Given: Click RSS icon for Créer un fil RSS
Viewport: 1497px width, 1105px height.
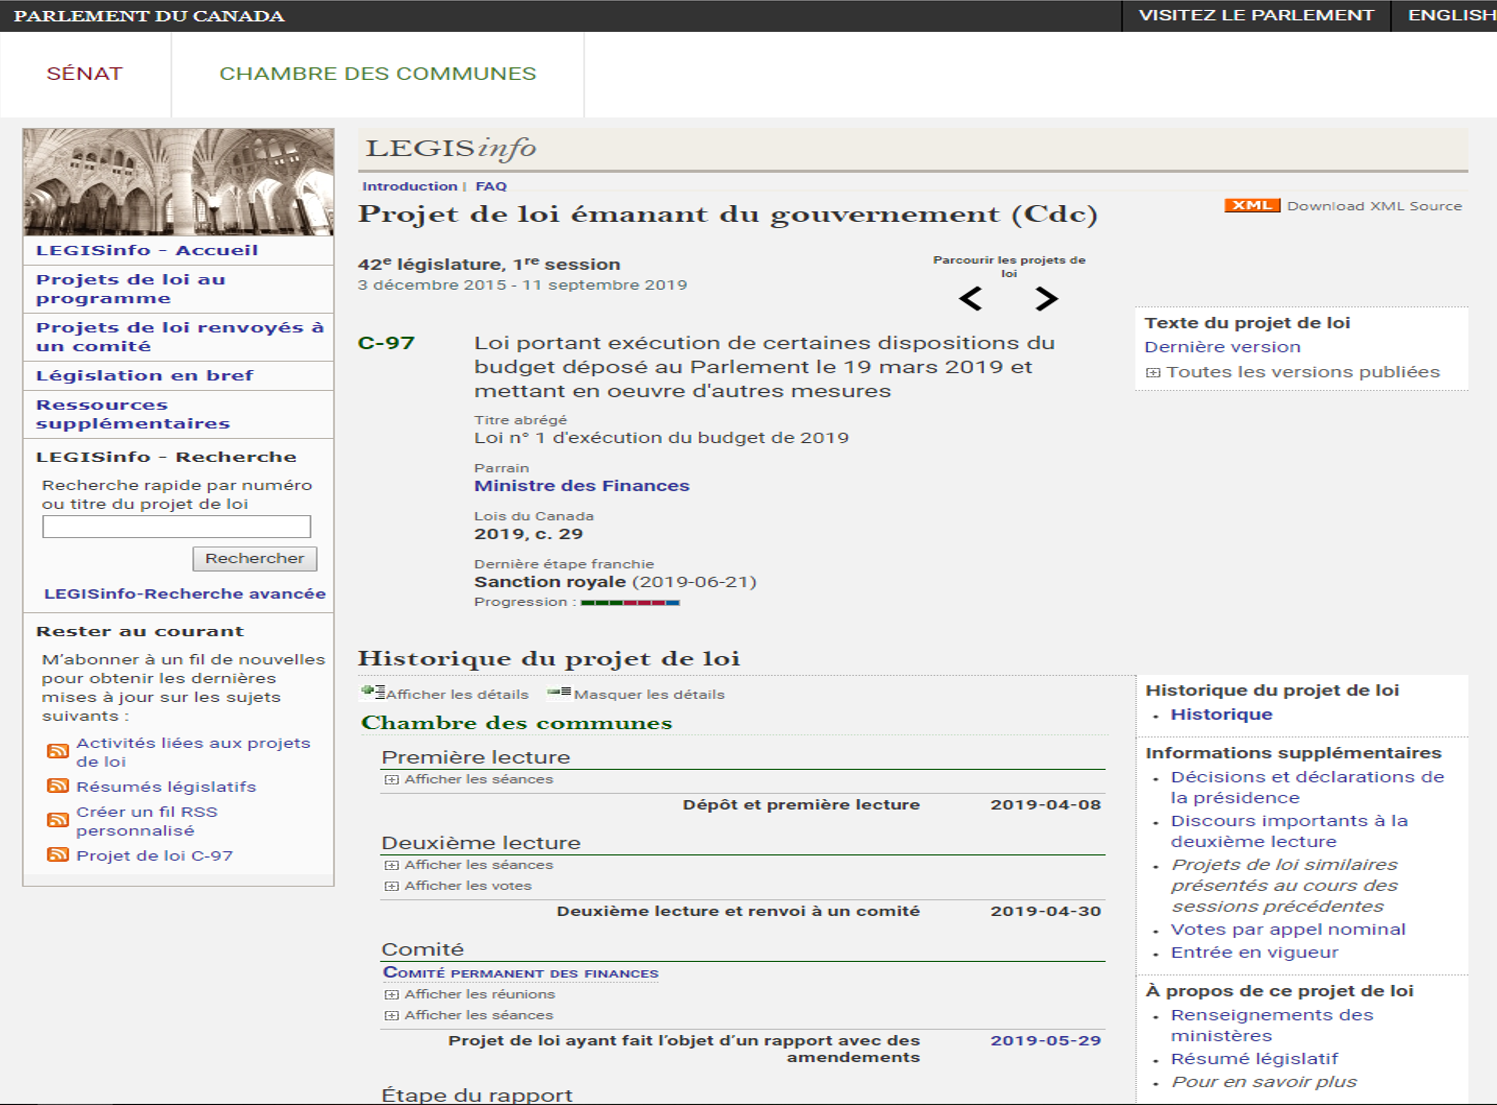Looking at the screenshot, I should click(x=58, y=821).
